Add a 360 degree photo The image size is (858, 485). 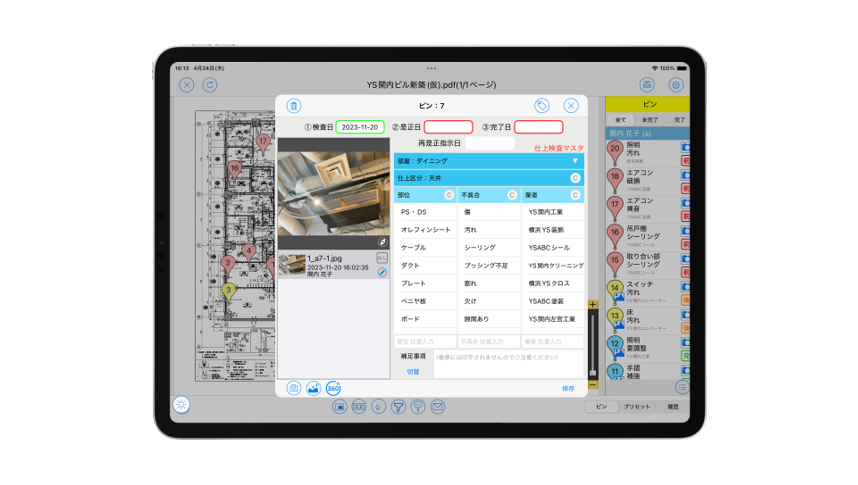click(333, 388)
